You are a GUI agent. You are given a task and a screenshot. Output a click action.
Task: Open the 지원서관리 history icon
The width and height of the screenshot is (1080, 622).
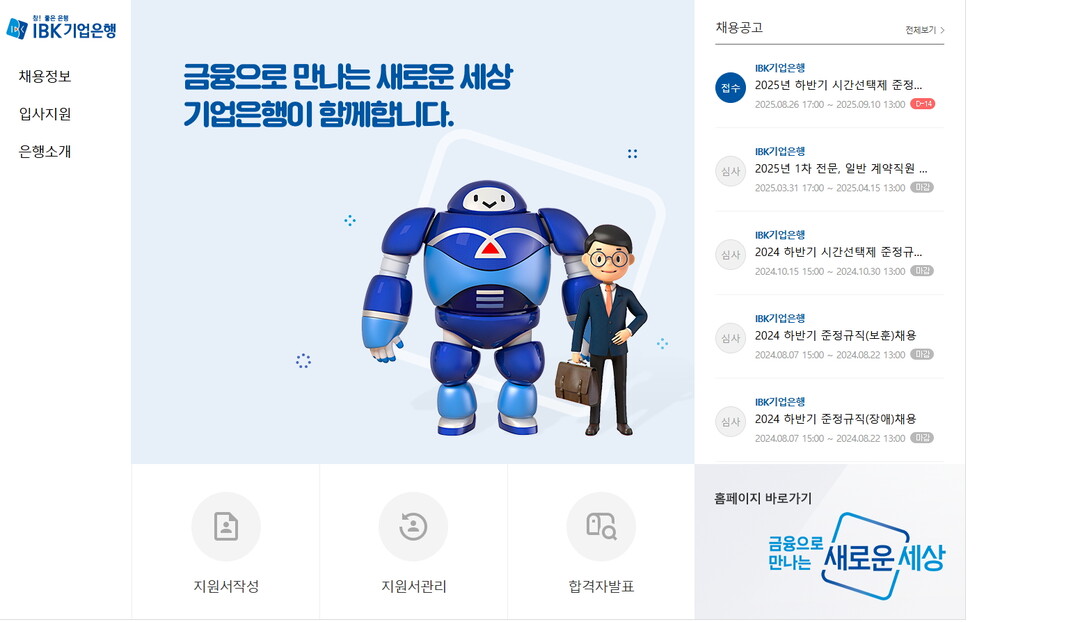pos(413,527)
